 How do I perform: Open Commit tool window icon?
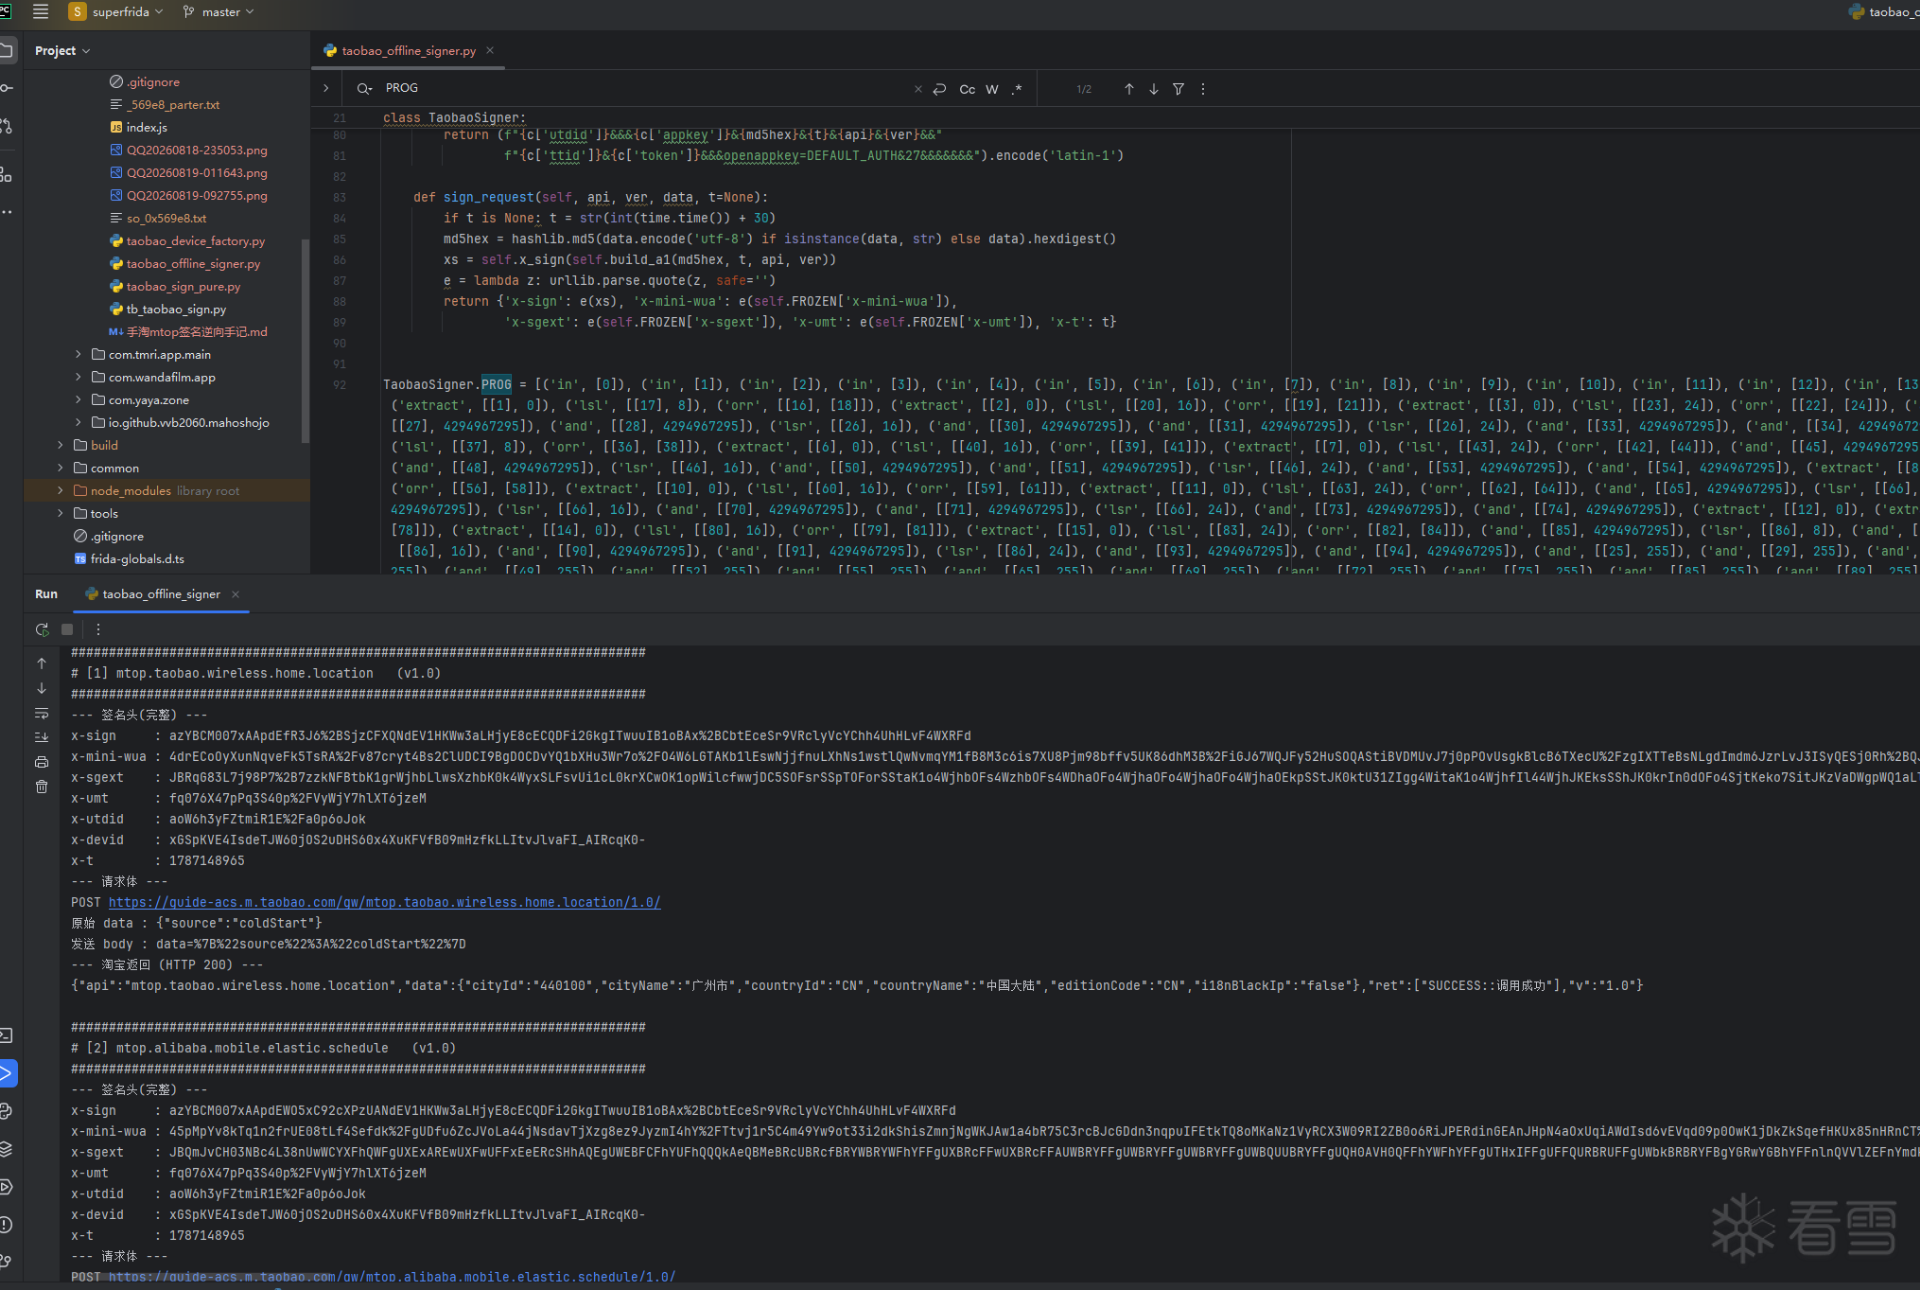coord(6,88)
